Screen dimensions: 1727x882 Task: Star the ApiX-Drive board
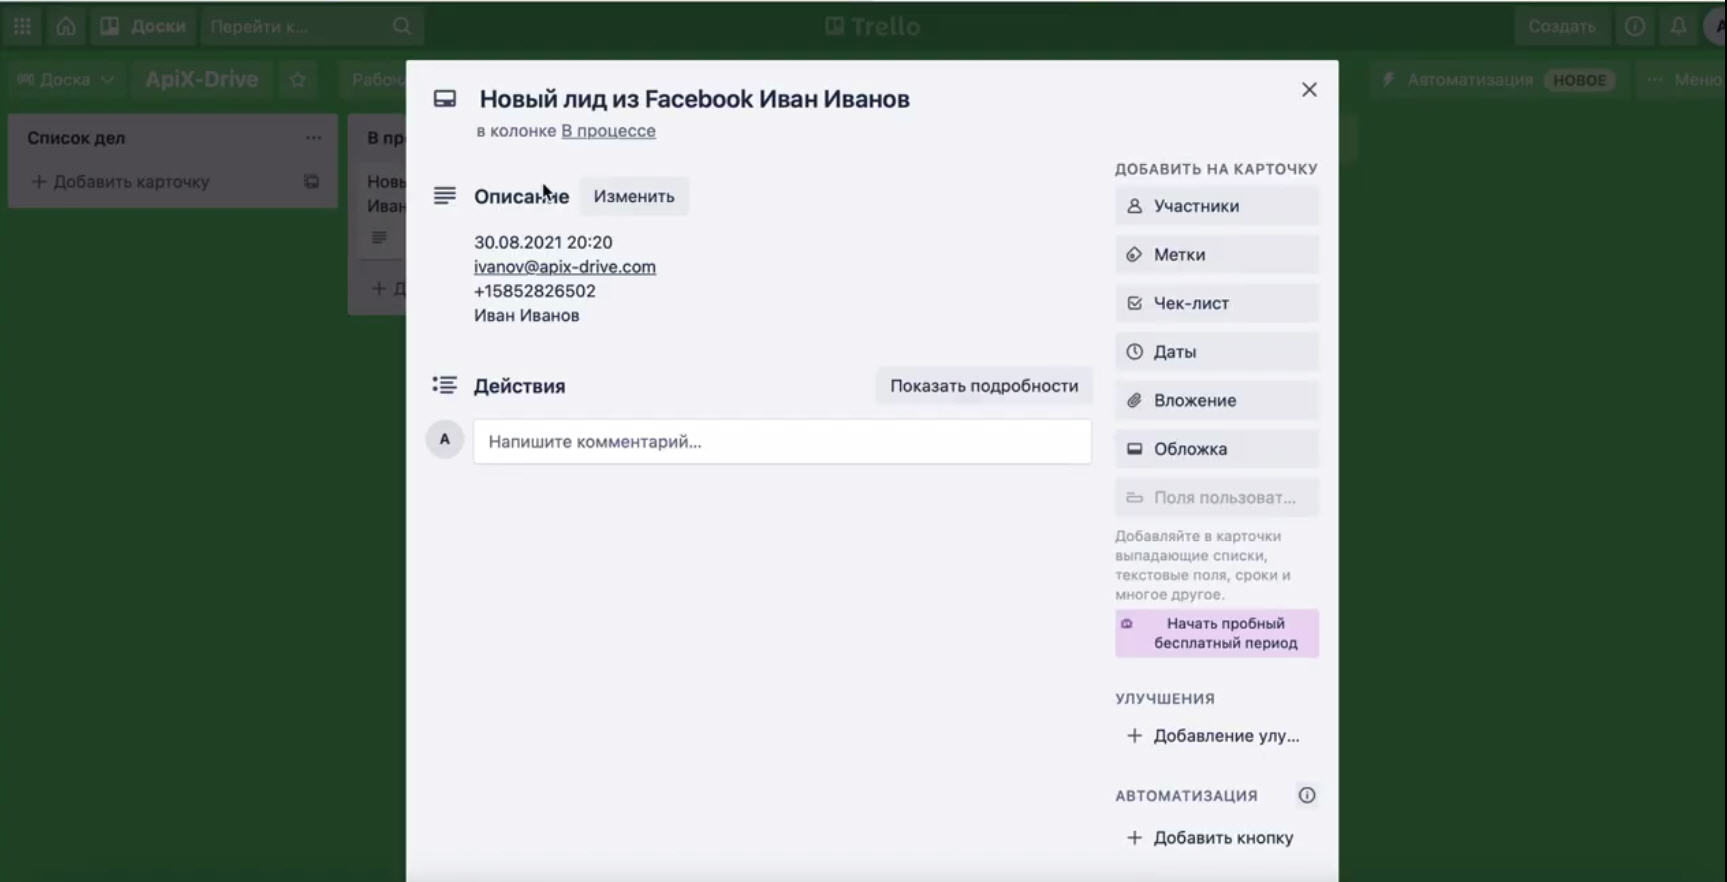[x=298, y=80]
